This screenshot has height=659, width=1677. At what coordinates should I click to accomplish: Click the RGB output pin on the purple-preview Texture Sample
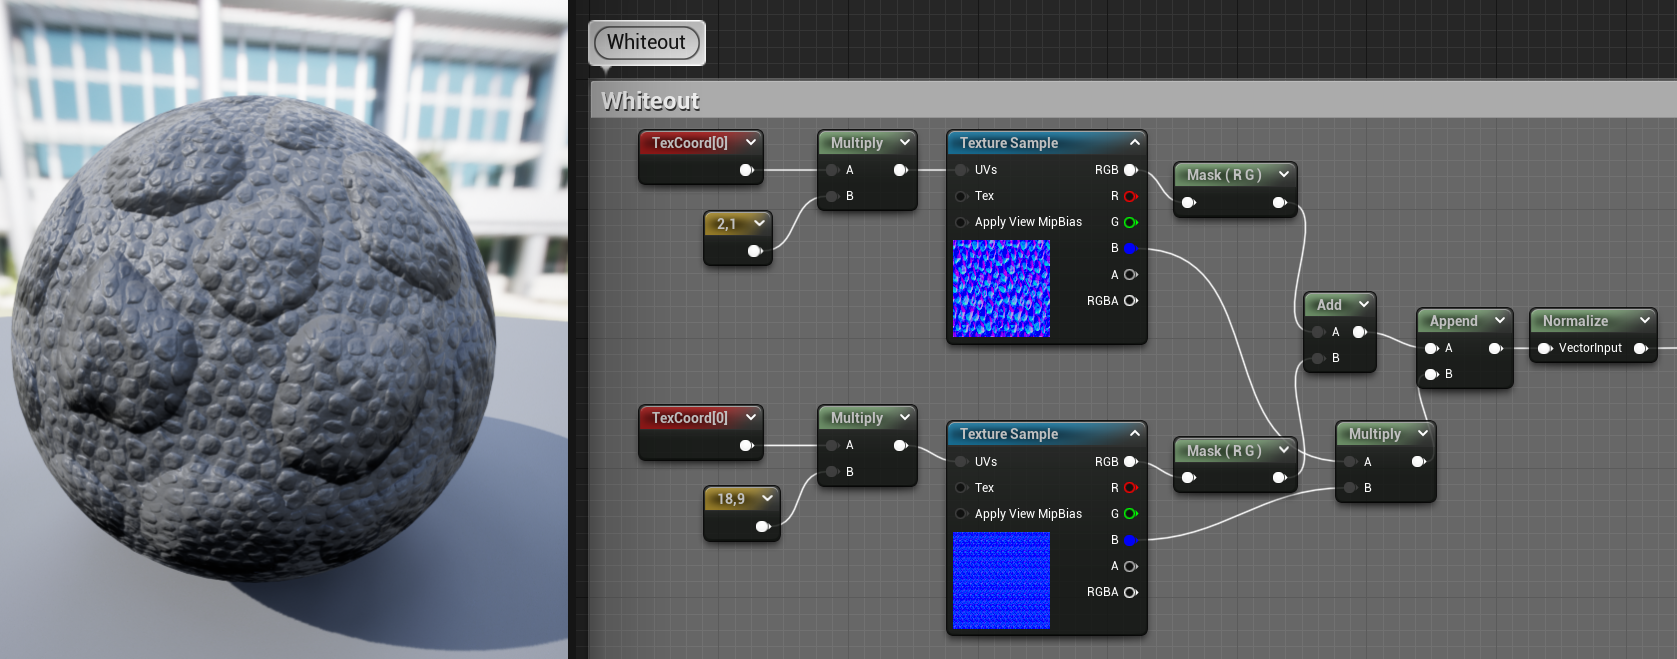pos(1131,170)
